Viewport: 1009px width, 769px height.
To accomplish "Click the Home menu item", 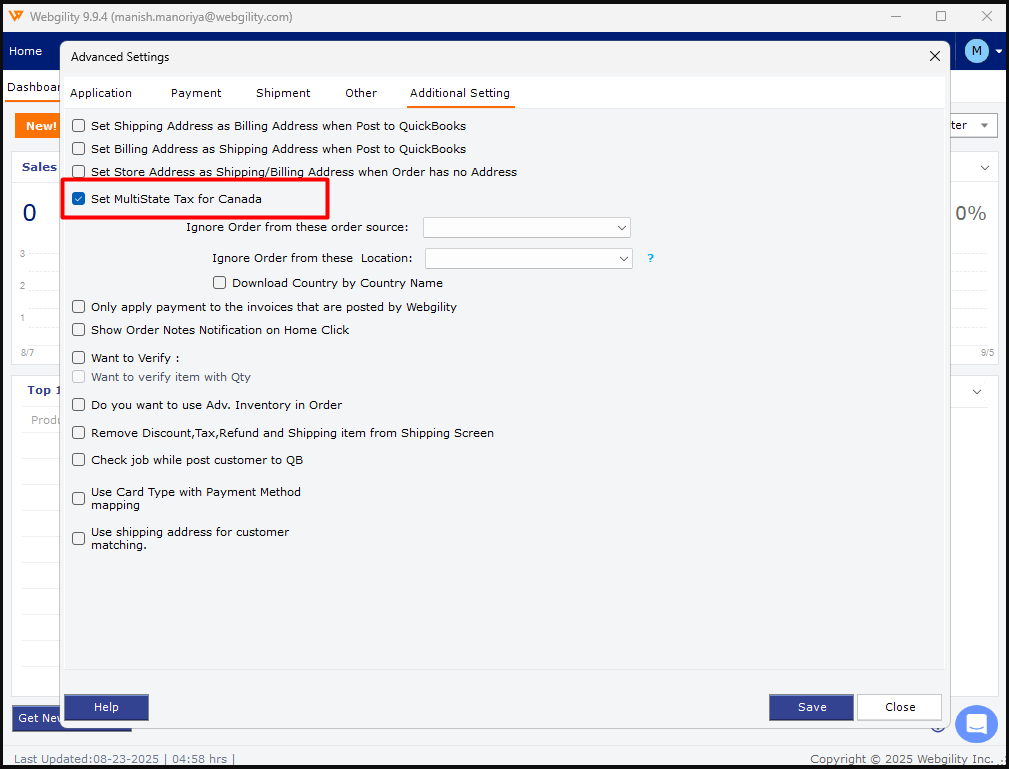I will pos(26,51).
